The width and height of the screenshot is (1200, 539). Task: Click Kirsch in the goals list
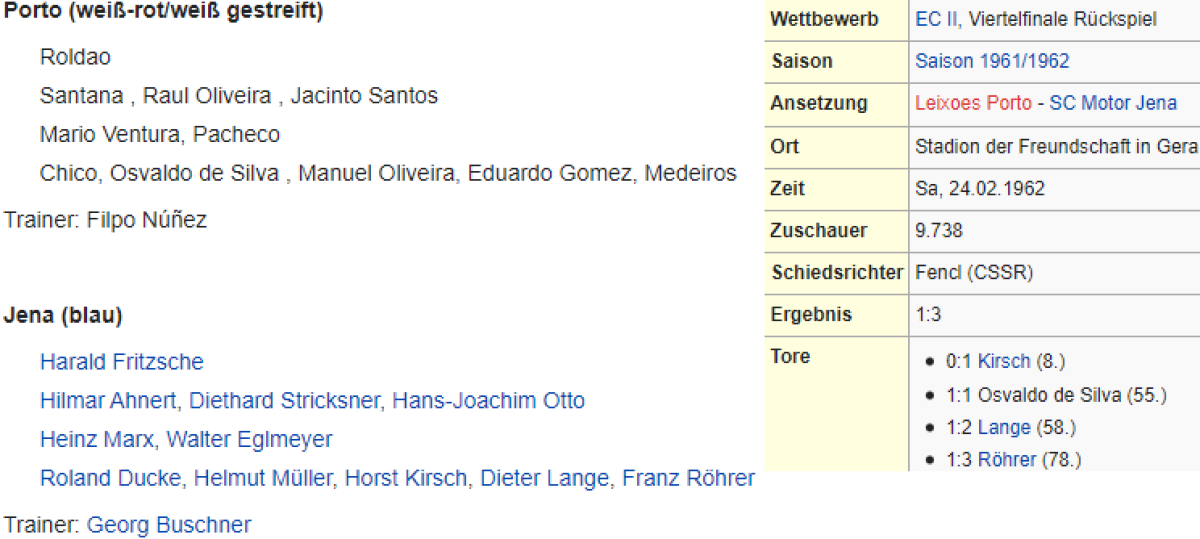pyautogui.click(x=1003, y=361)
